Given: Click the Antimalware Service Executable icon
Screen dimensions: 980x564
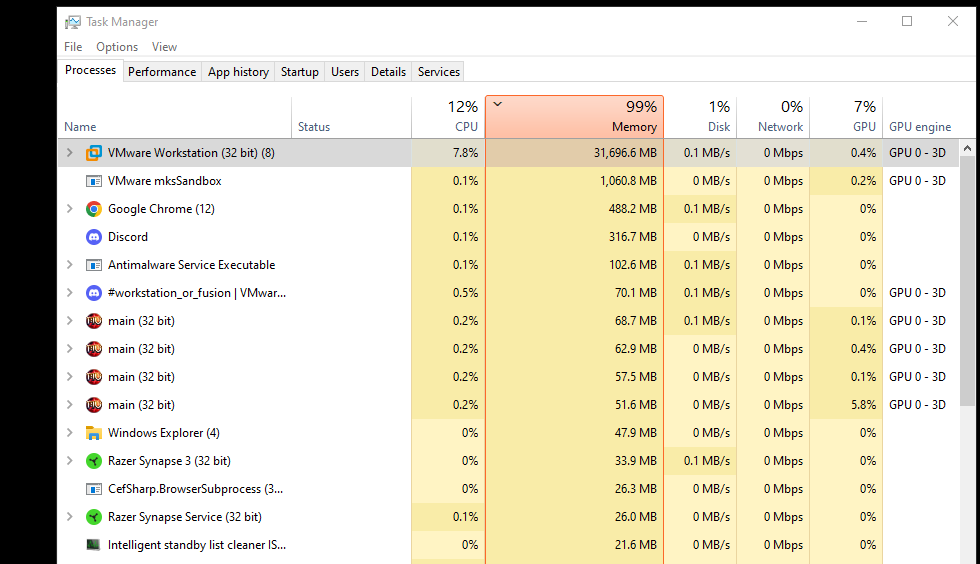Looking at the screenshot, I should [94, 265].
